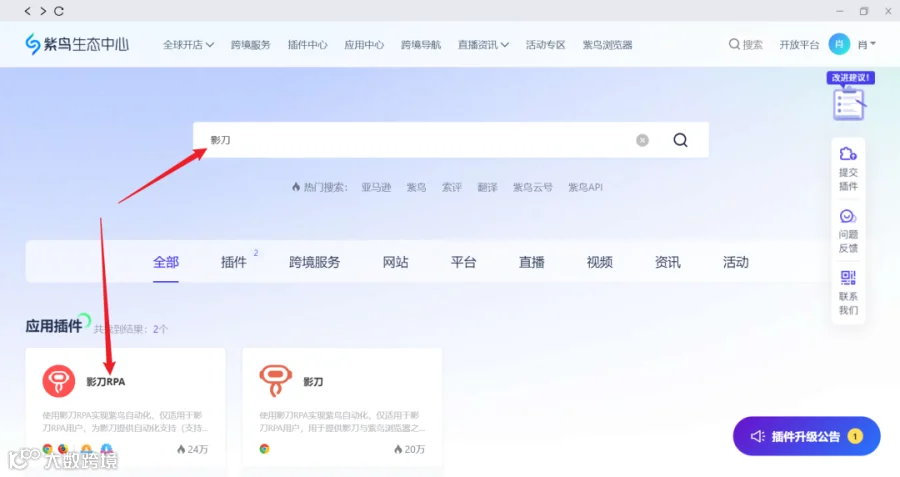Open the 影刀 plugin title
The image size is (900, 477).
[313, 382]
